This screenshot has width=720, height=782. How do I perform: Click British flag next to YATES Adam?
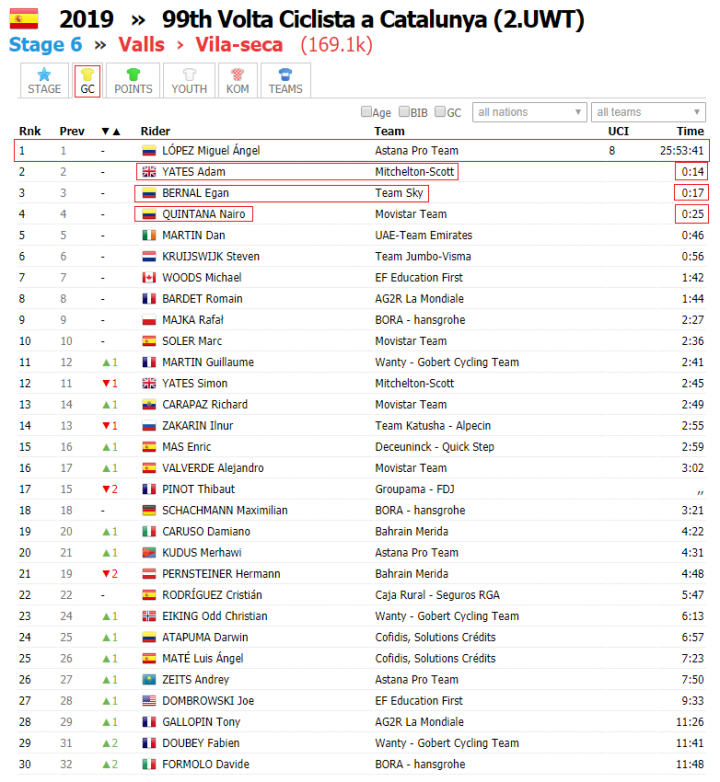tap(149, 172)
